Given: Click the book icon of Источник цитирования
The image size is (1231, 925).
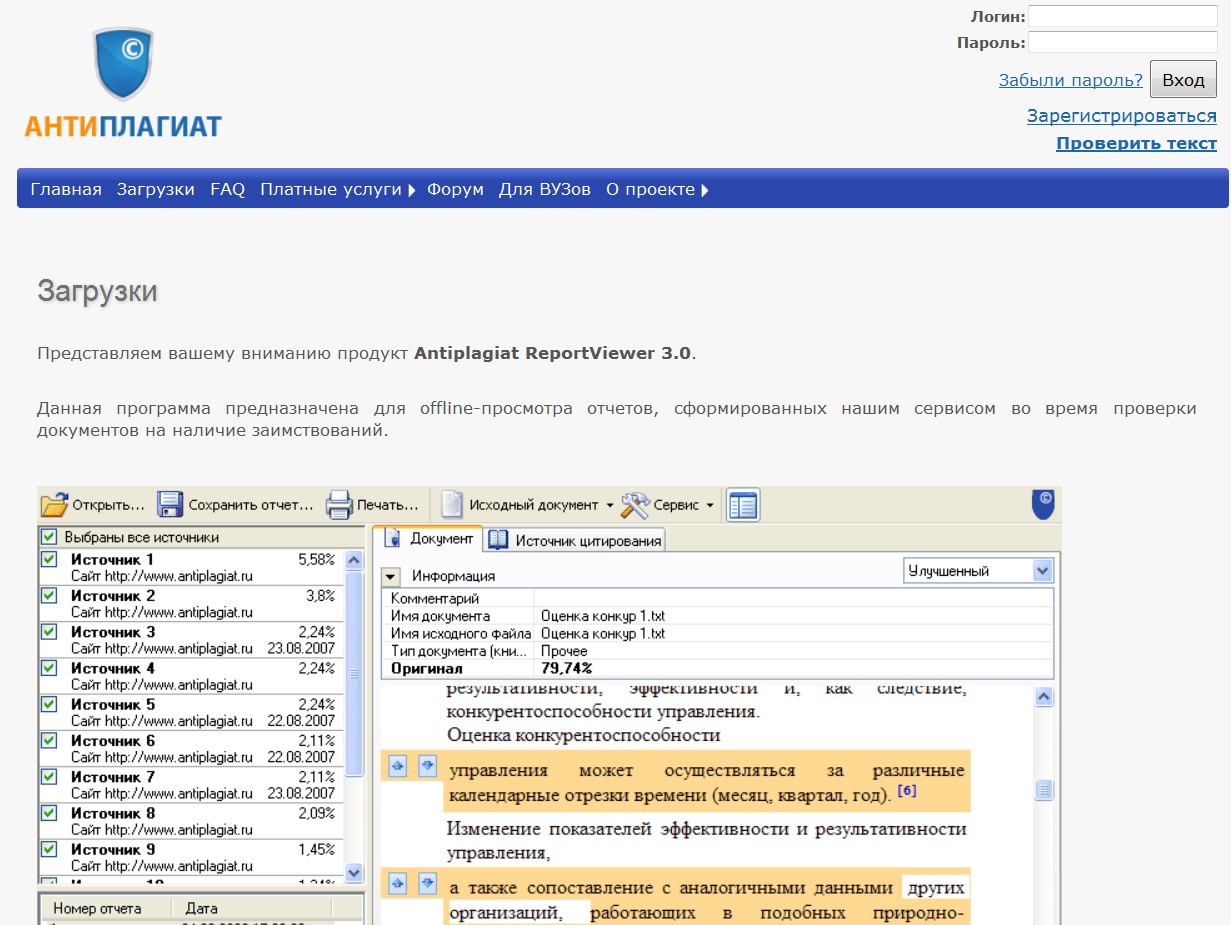Looking at the screenshot, I should tap(498, 541).
